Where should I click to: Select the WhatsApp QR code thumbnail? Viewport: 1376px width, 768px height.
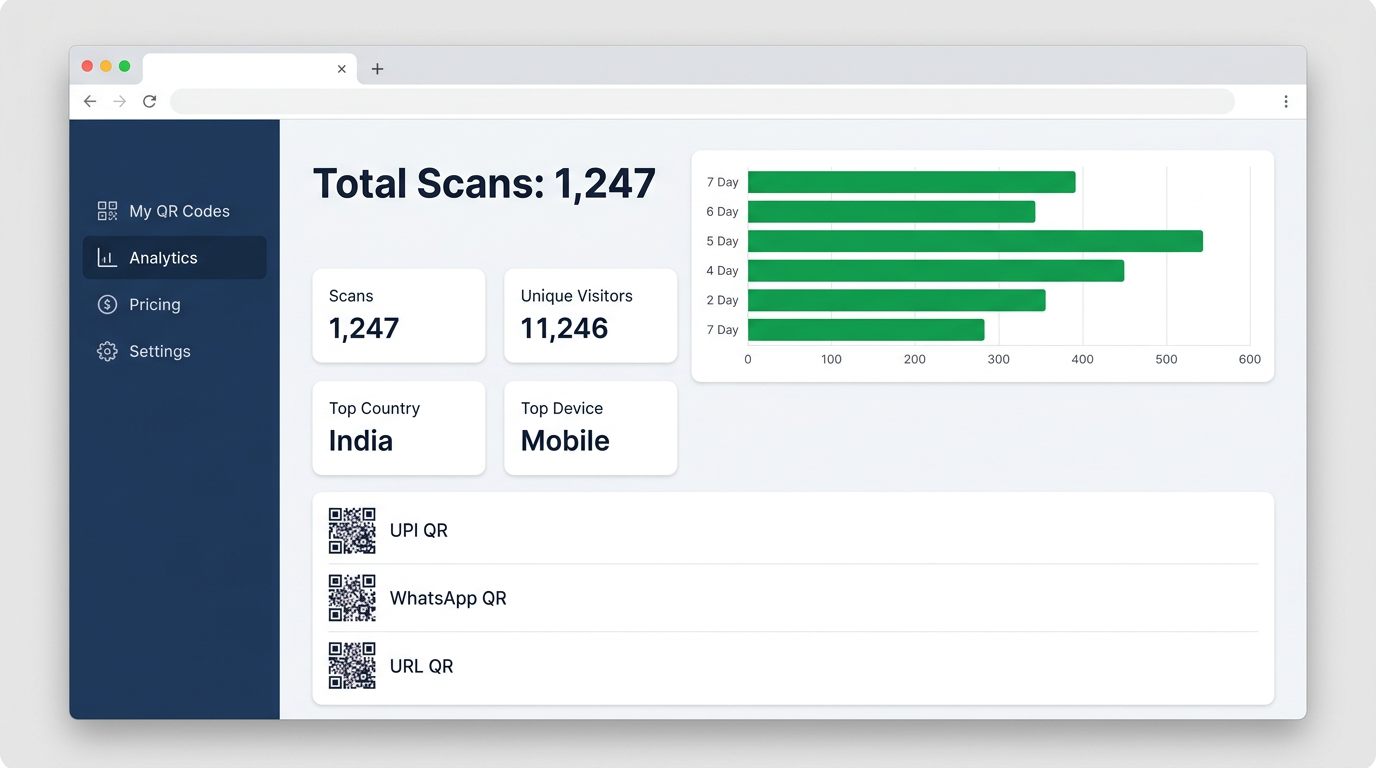352,598
